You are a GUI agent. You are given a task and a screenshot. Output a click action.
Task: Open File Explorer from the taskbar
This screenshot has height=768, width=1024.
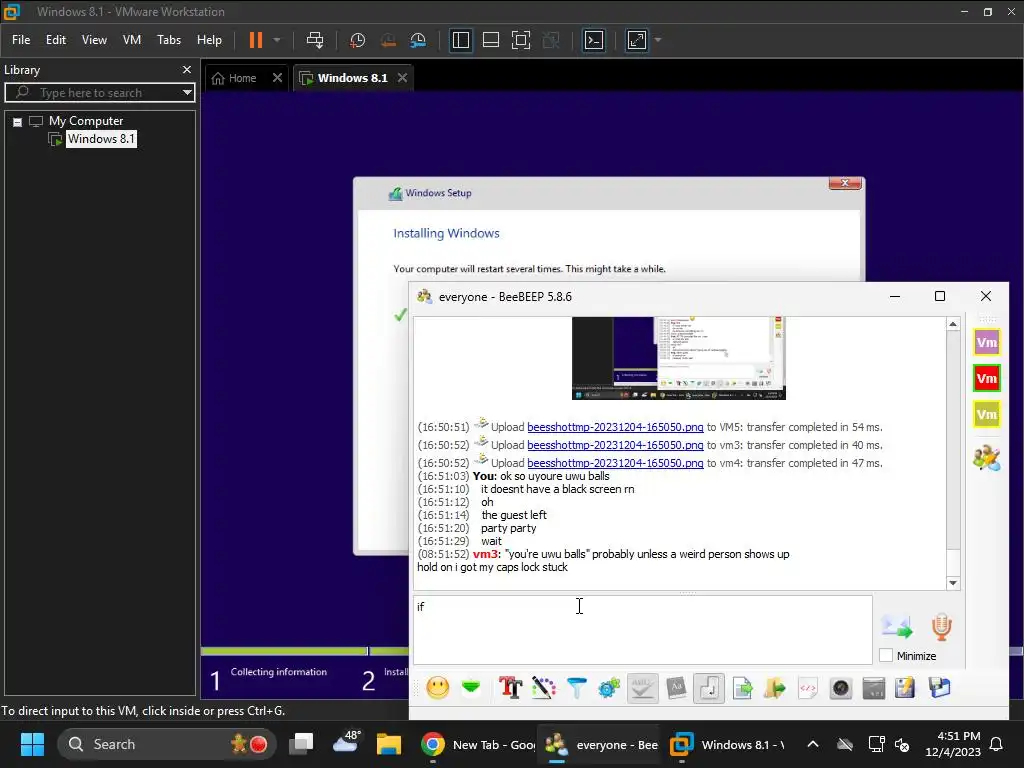pos(389,744)
